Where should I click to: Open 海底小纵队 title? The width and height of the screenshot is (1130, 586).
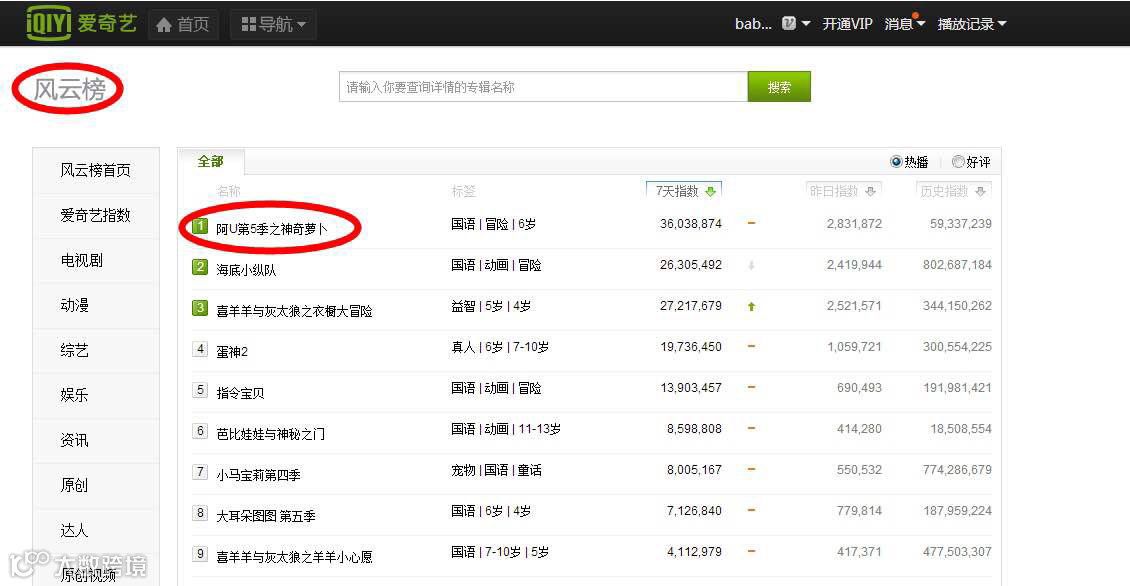click(x=246, y=270)
